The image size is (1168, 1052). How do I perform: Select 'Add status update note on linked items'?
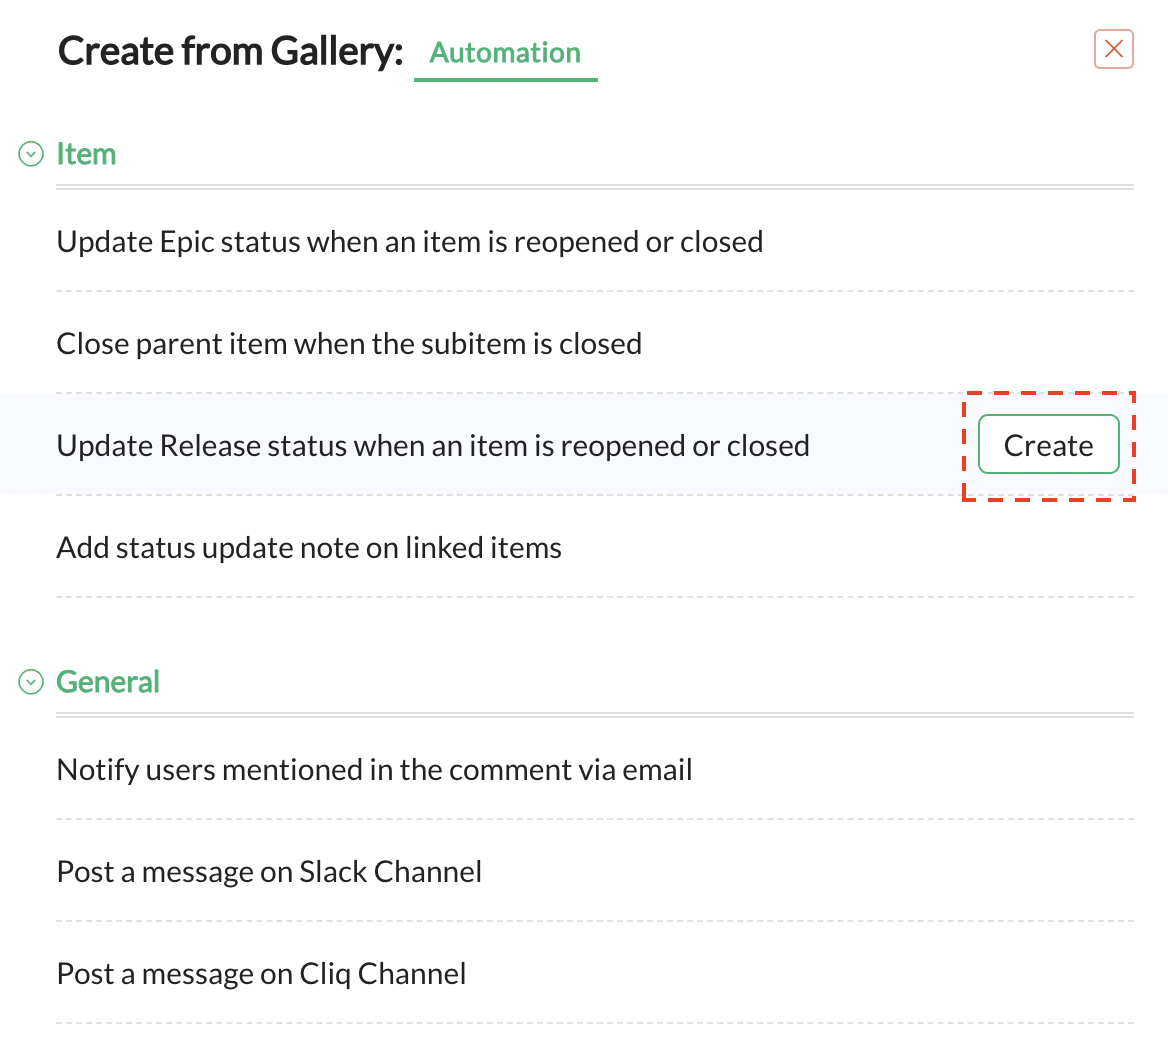309,548
